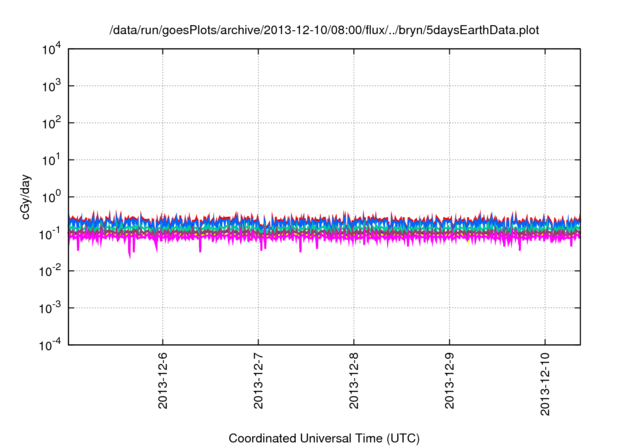Click the 2013-12-10 date label
The height and width of the screenshot is (448, 640).
[545, 384]
